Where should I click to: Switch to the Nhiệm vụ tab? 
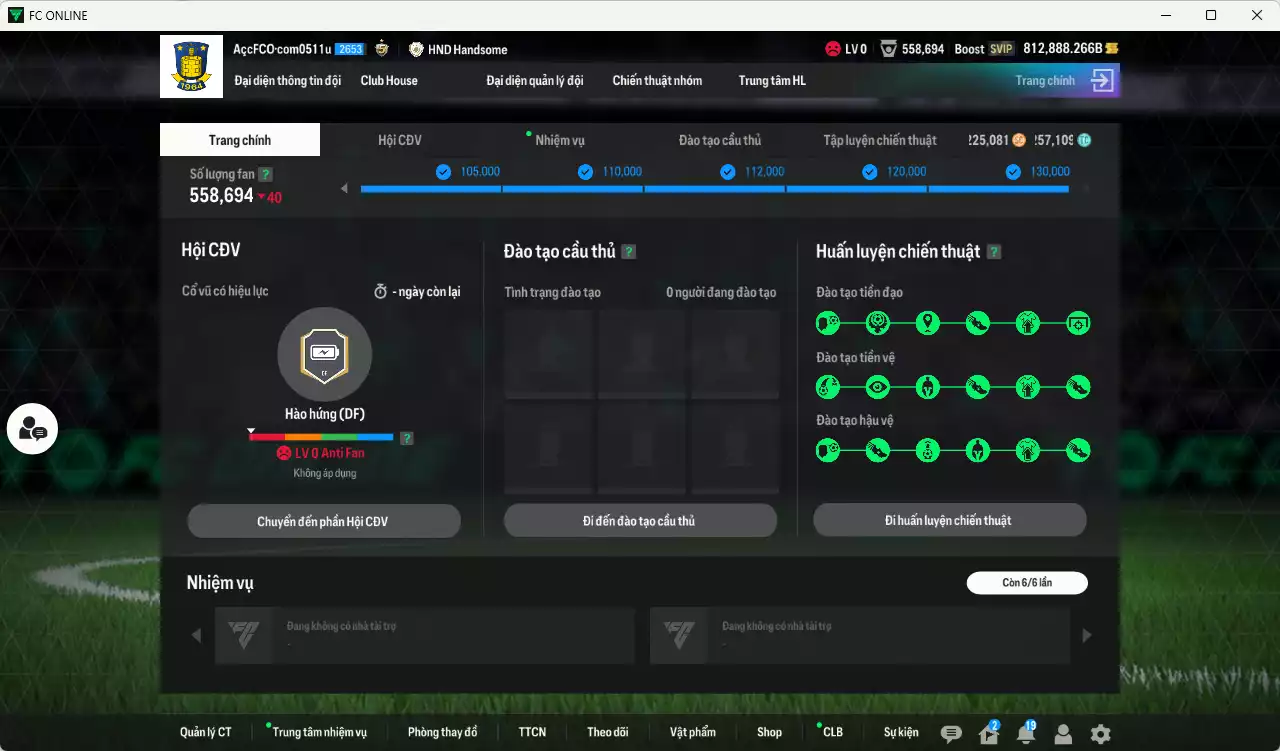point(559,141)
